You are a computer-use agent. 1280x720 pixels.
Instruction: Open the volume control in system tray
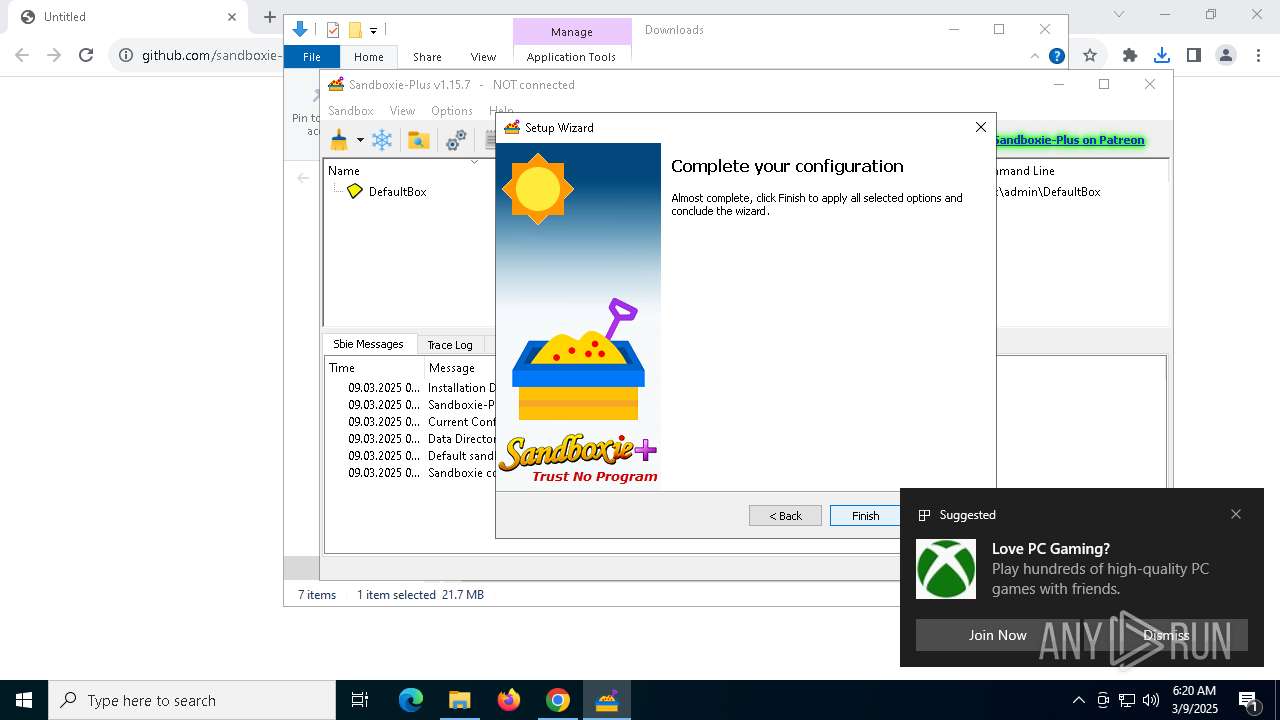[1151, 700]
